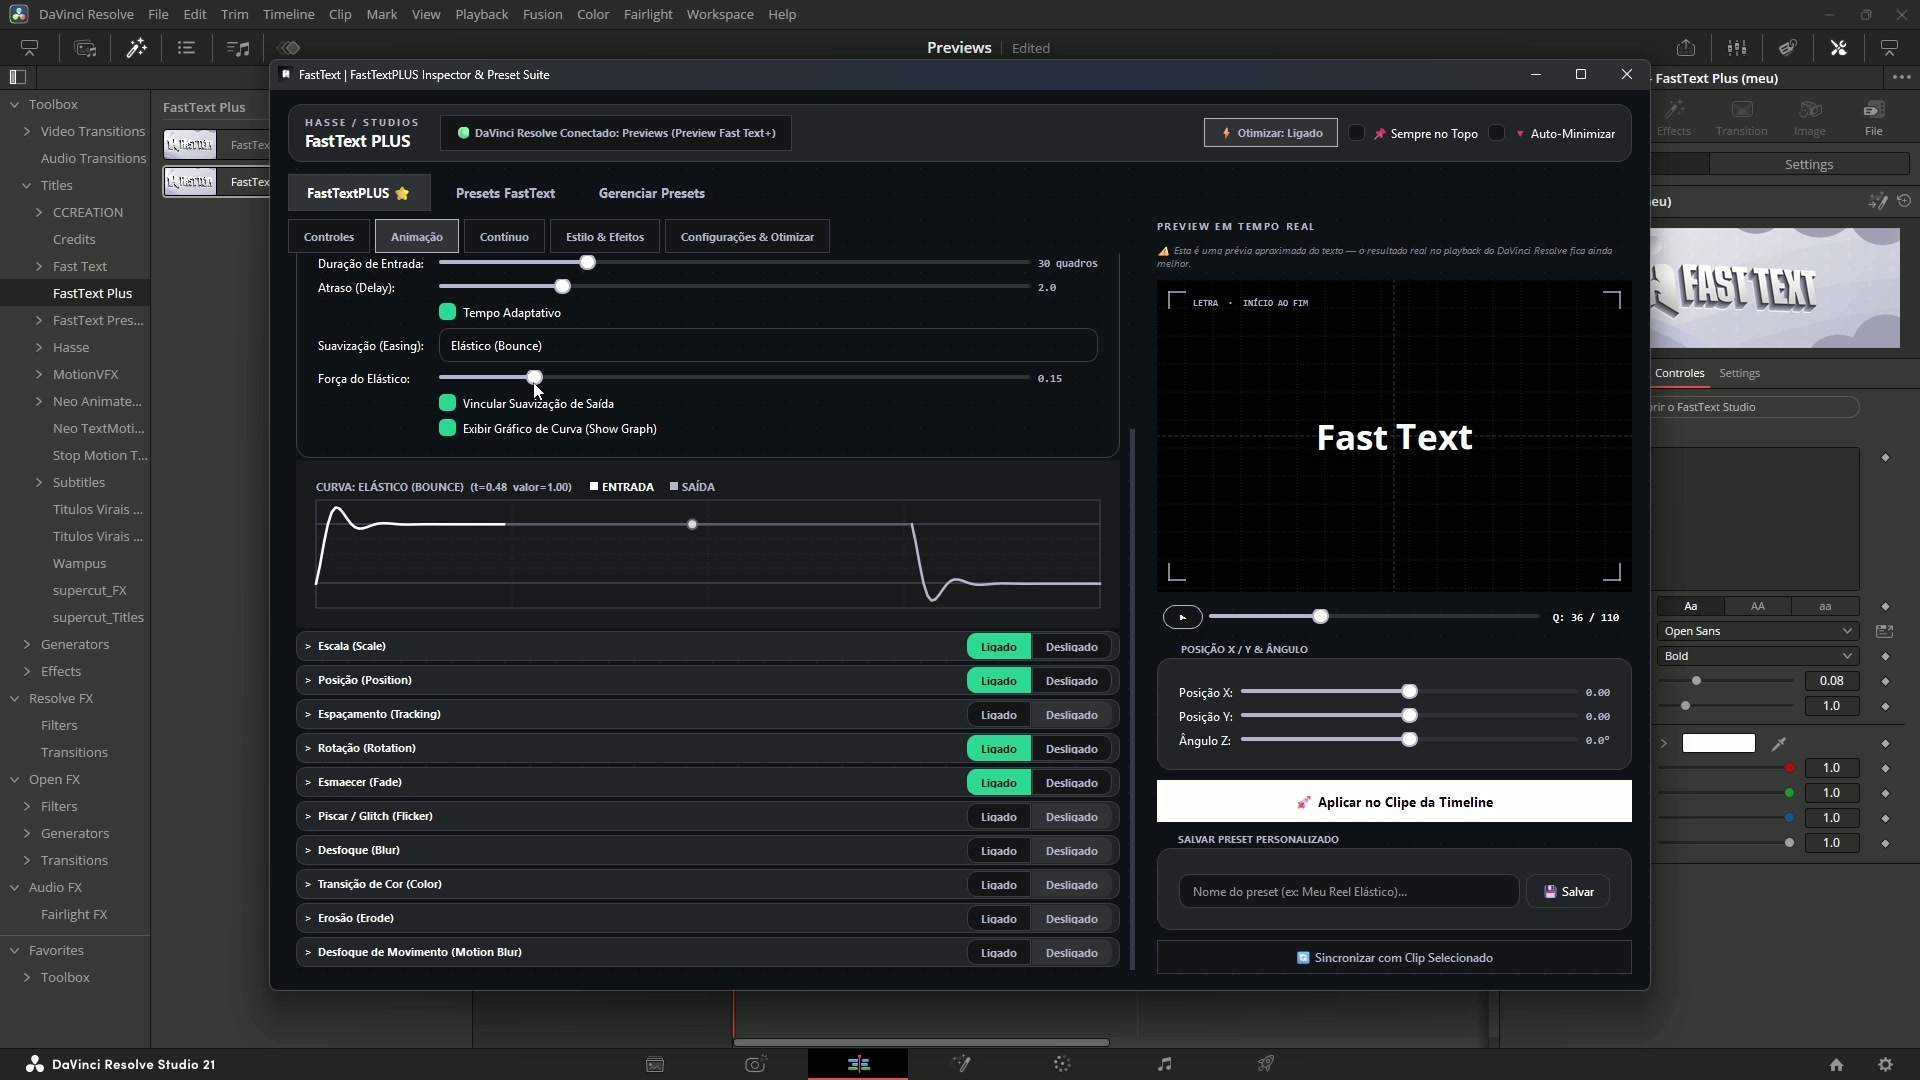The image size is (1920, 1080).
Task: Toggle the sidebar panel layout icon
Action: (17, 77)
